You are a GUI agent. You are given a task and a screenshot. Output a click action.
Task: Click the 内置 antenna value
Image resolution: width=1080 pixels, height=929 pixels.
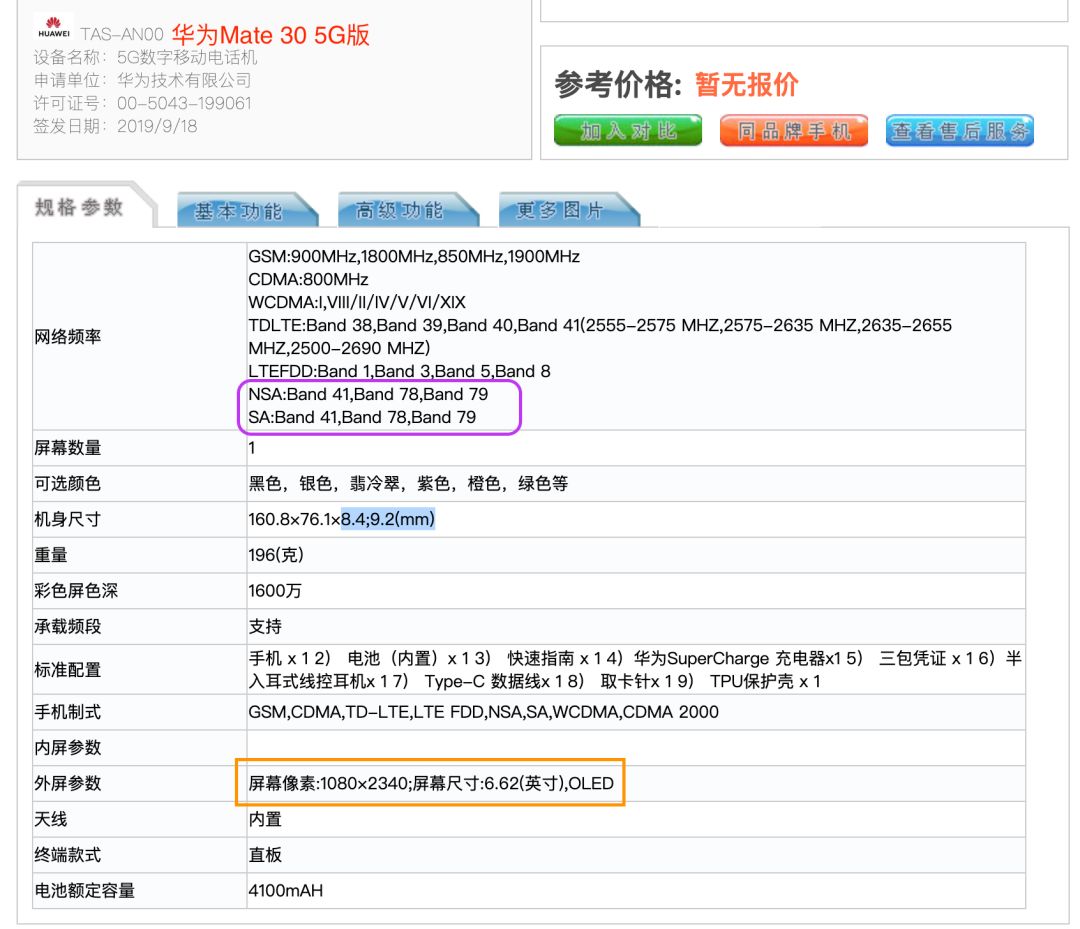tap(265, 820)
